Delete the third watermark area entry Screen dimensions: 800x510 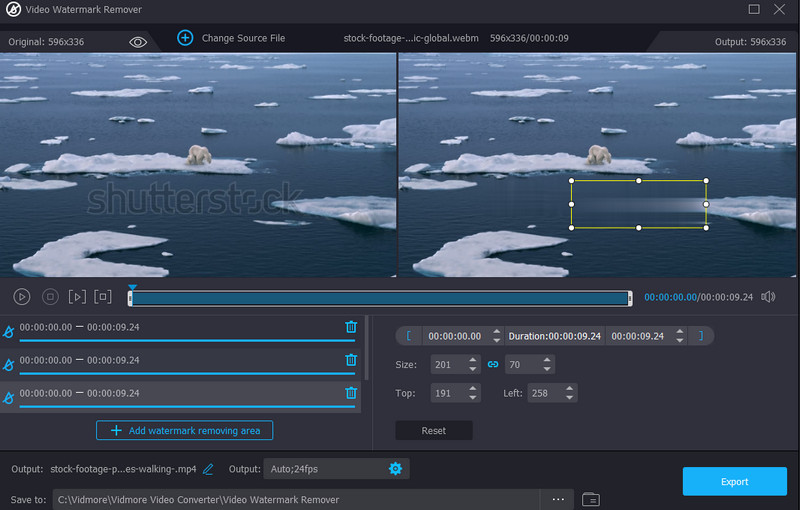point(351,393)
